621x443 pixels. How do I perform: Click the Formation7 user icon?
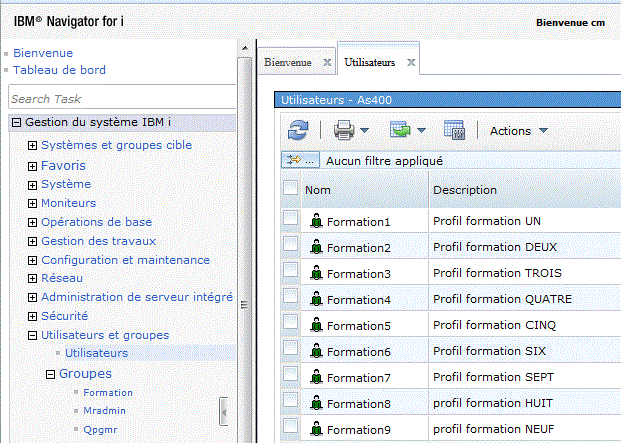tap(316, 377)
